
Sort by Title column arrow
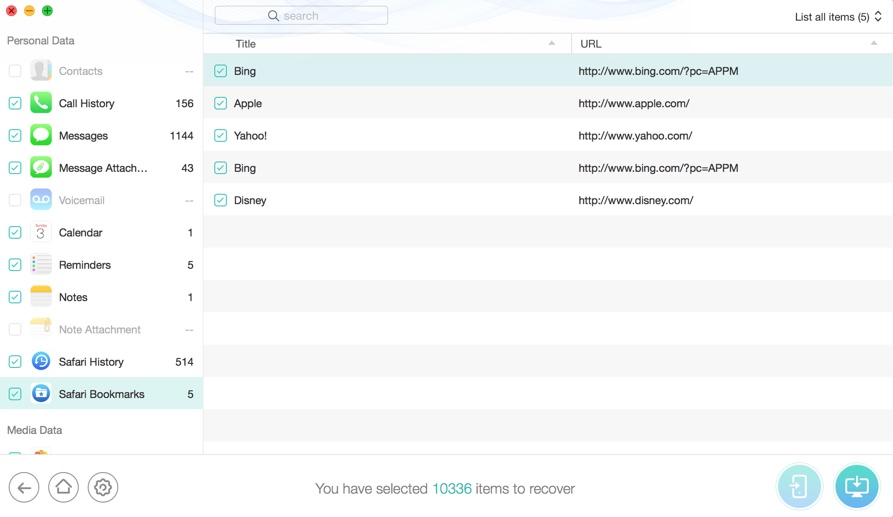point(551,43)
